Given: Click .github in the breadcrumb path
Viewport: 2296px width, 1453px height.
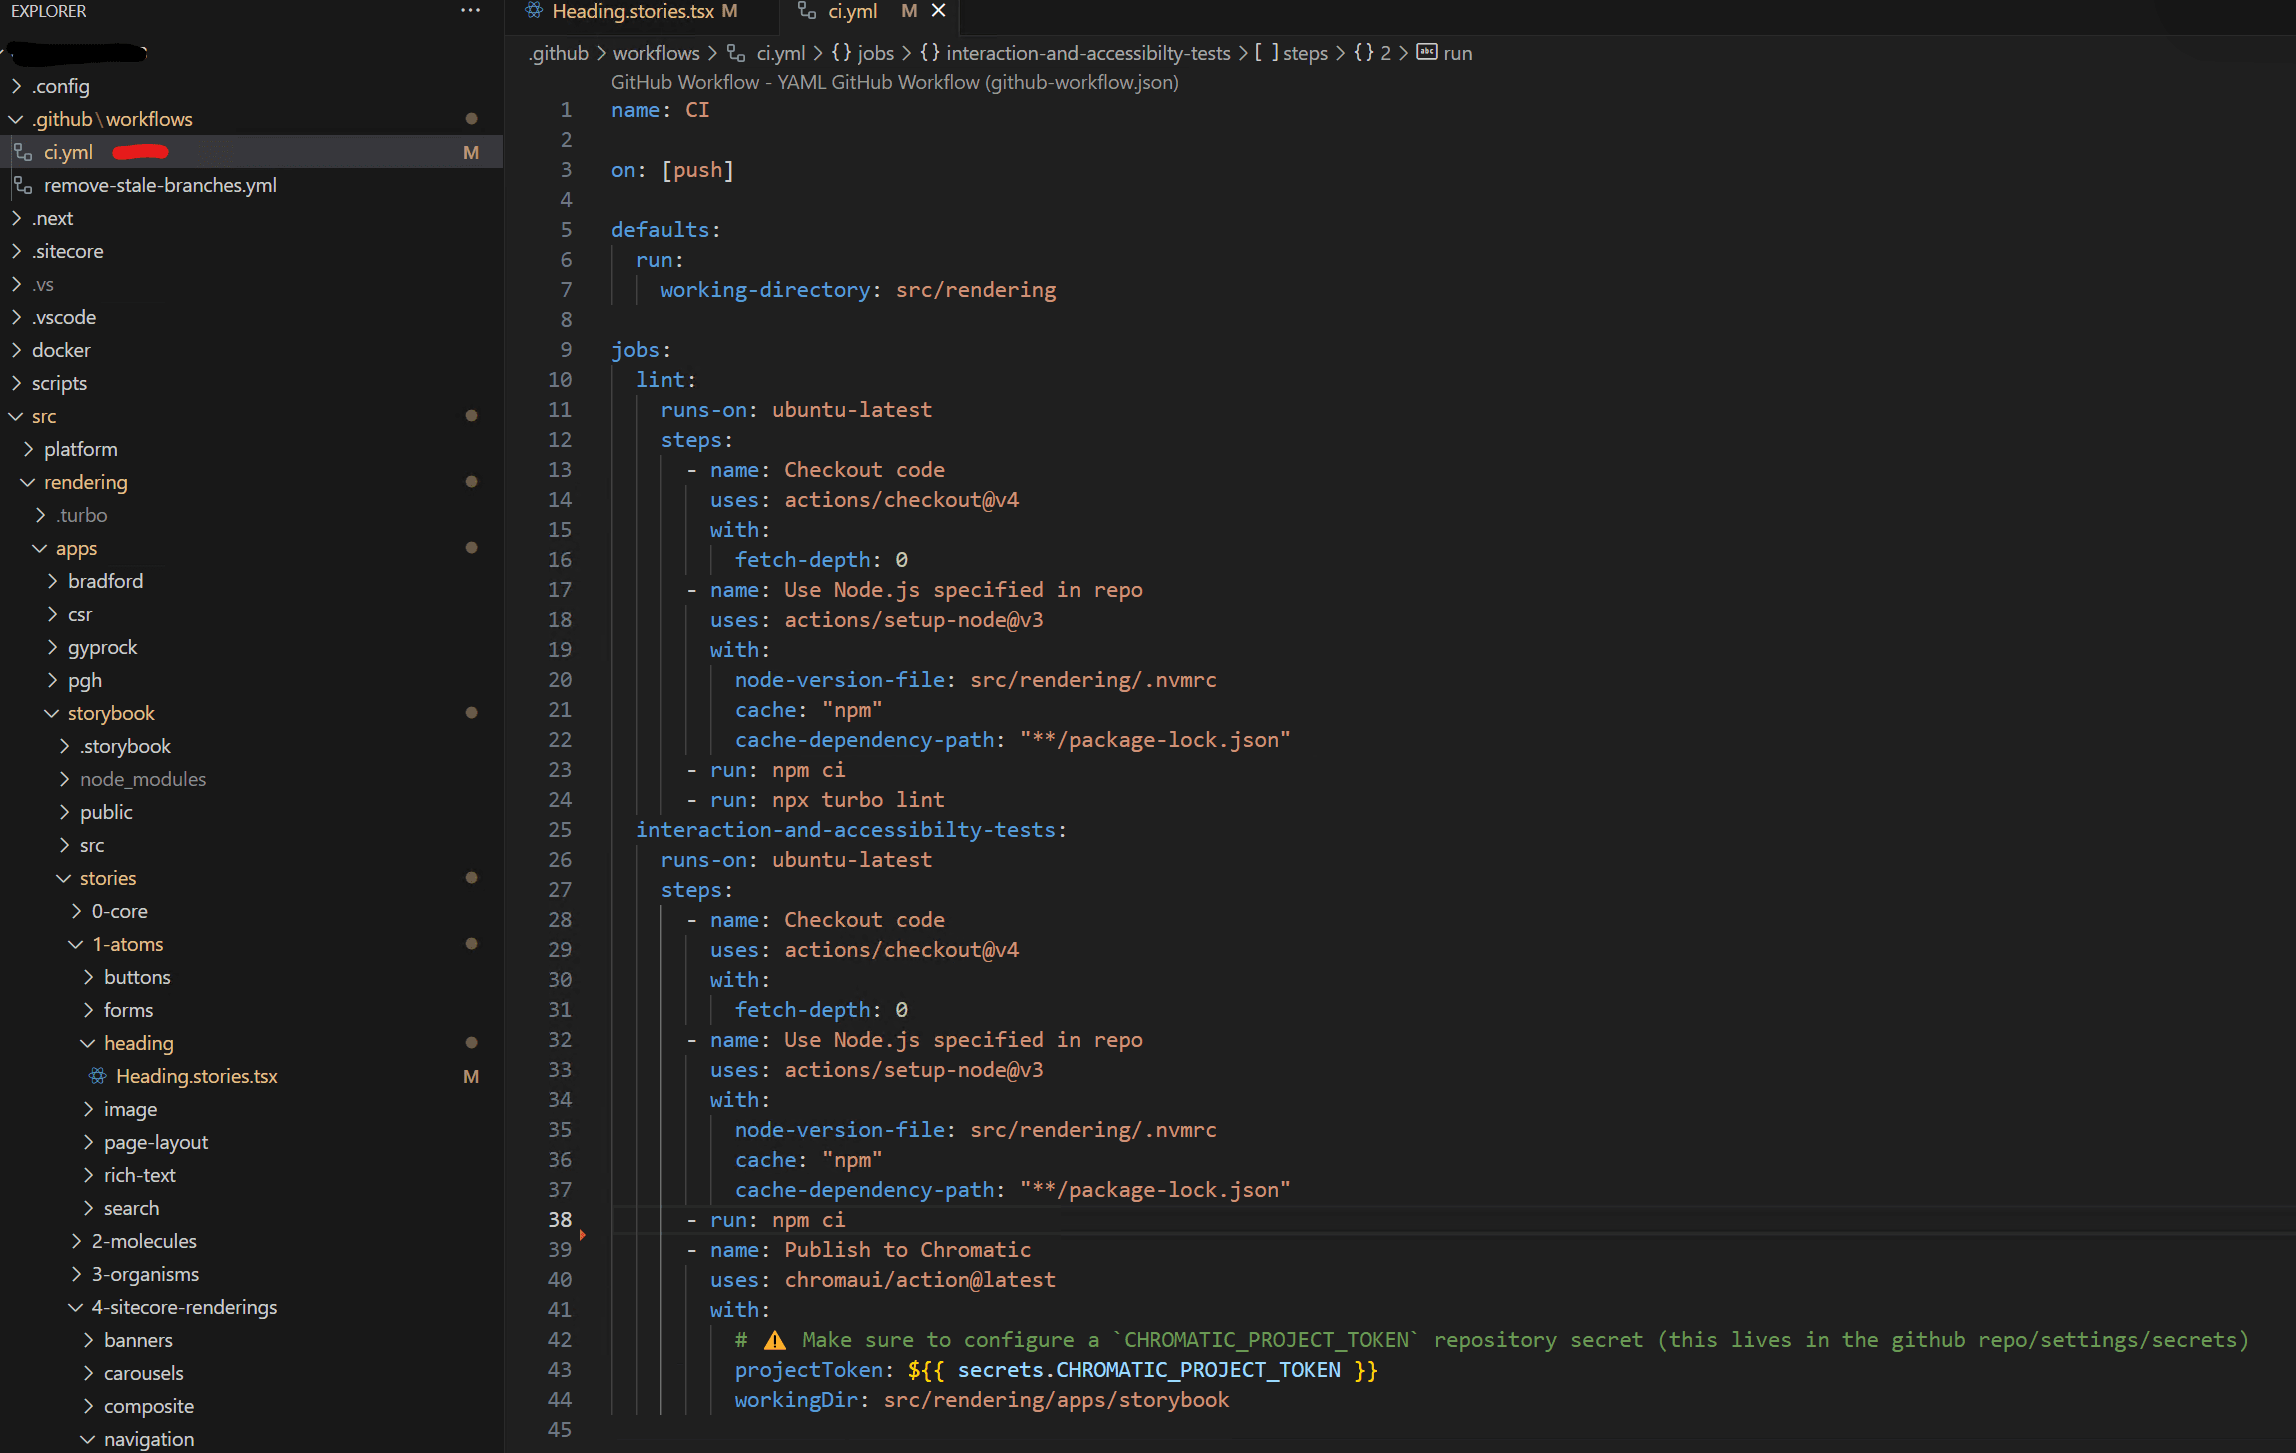Looking at the screenshot, I should [558, 52].
